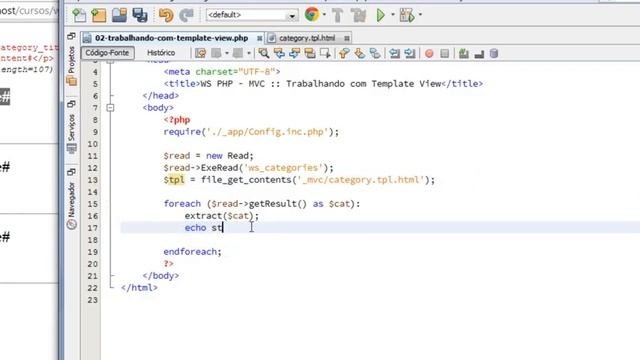Click the page title text on line 5
Viewport: 640px width, 360px height.
(320, 84)
